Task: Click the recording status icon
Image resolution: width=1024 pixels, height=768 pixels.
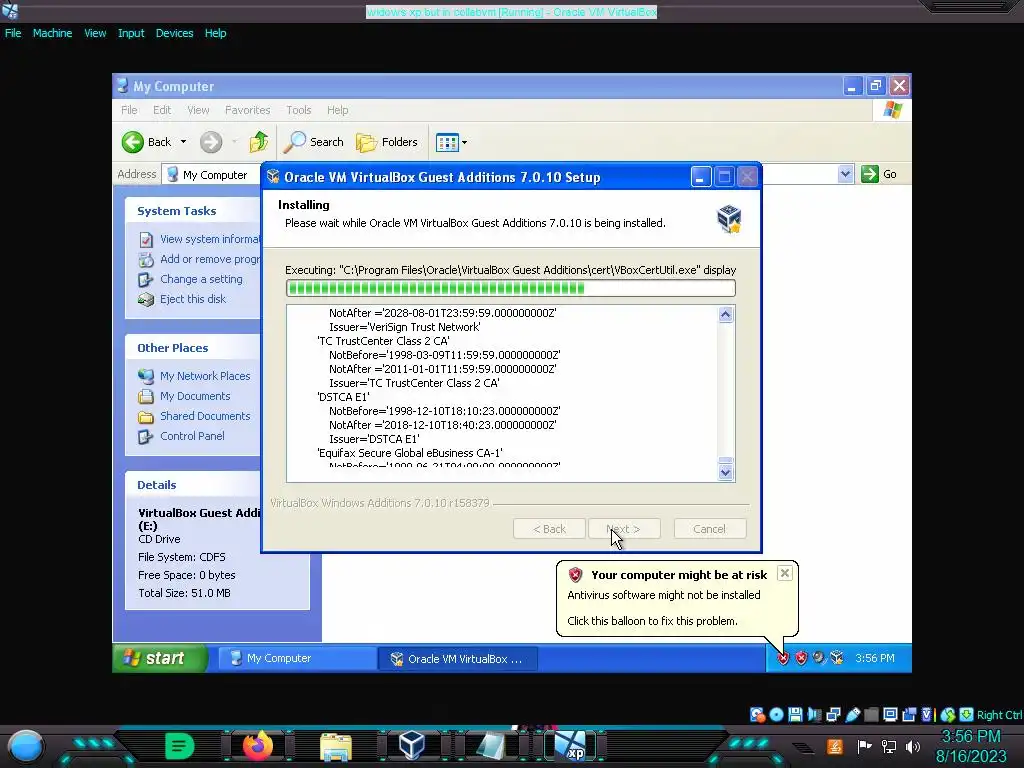Action: click(909, 714)
